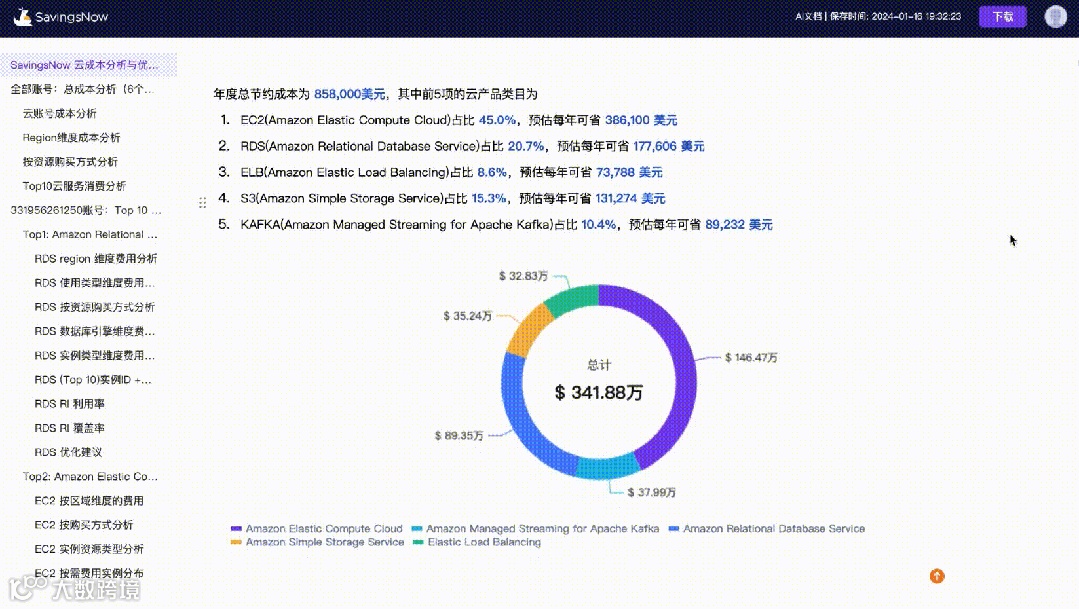This screenshot has height=609, width=1079.
Task: Click the $ 146.47万 chart label
Action: coord(751,357)
